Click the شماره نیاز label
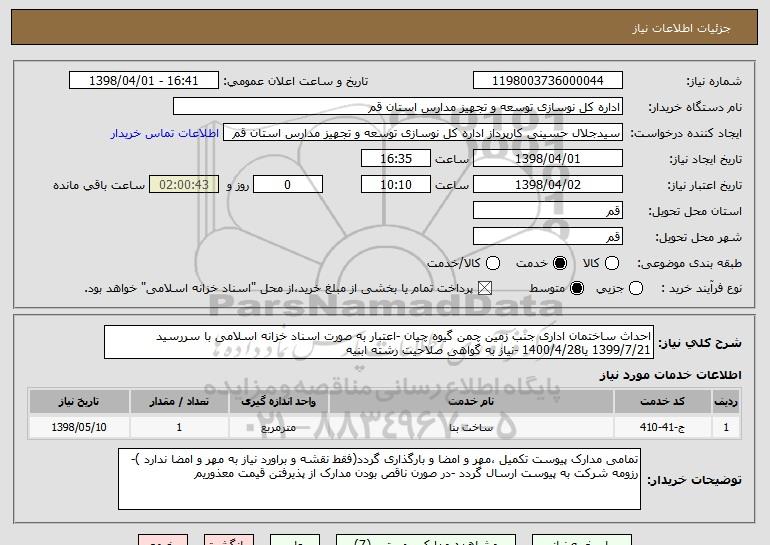The height and width of the screenshot is (545, 770). (714, 82)
